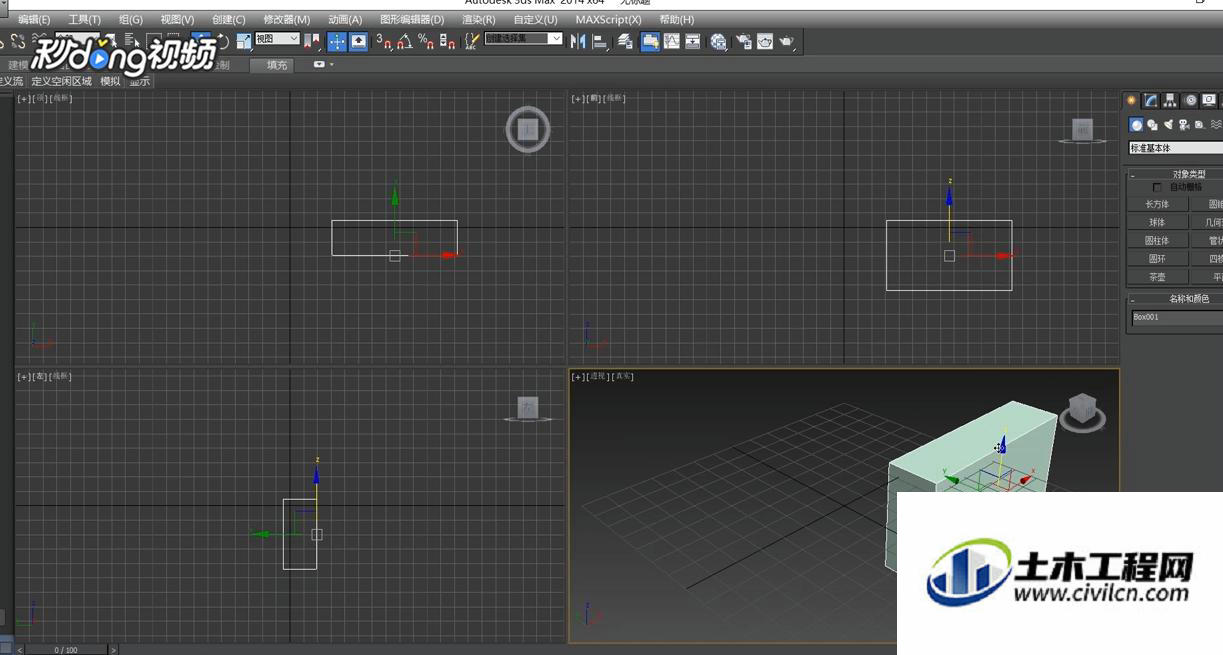Toggle the Percent Snap button

tap(426, 41)
